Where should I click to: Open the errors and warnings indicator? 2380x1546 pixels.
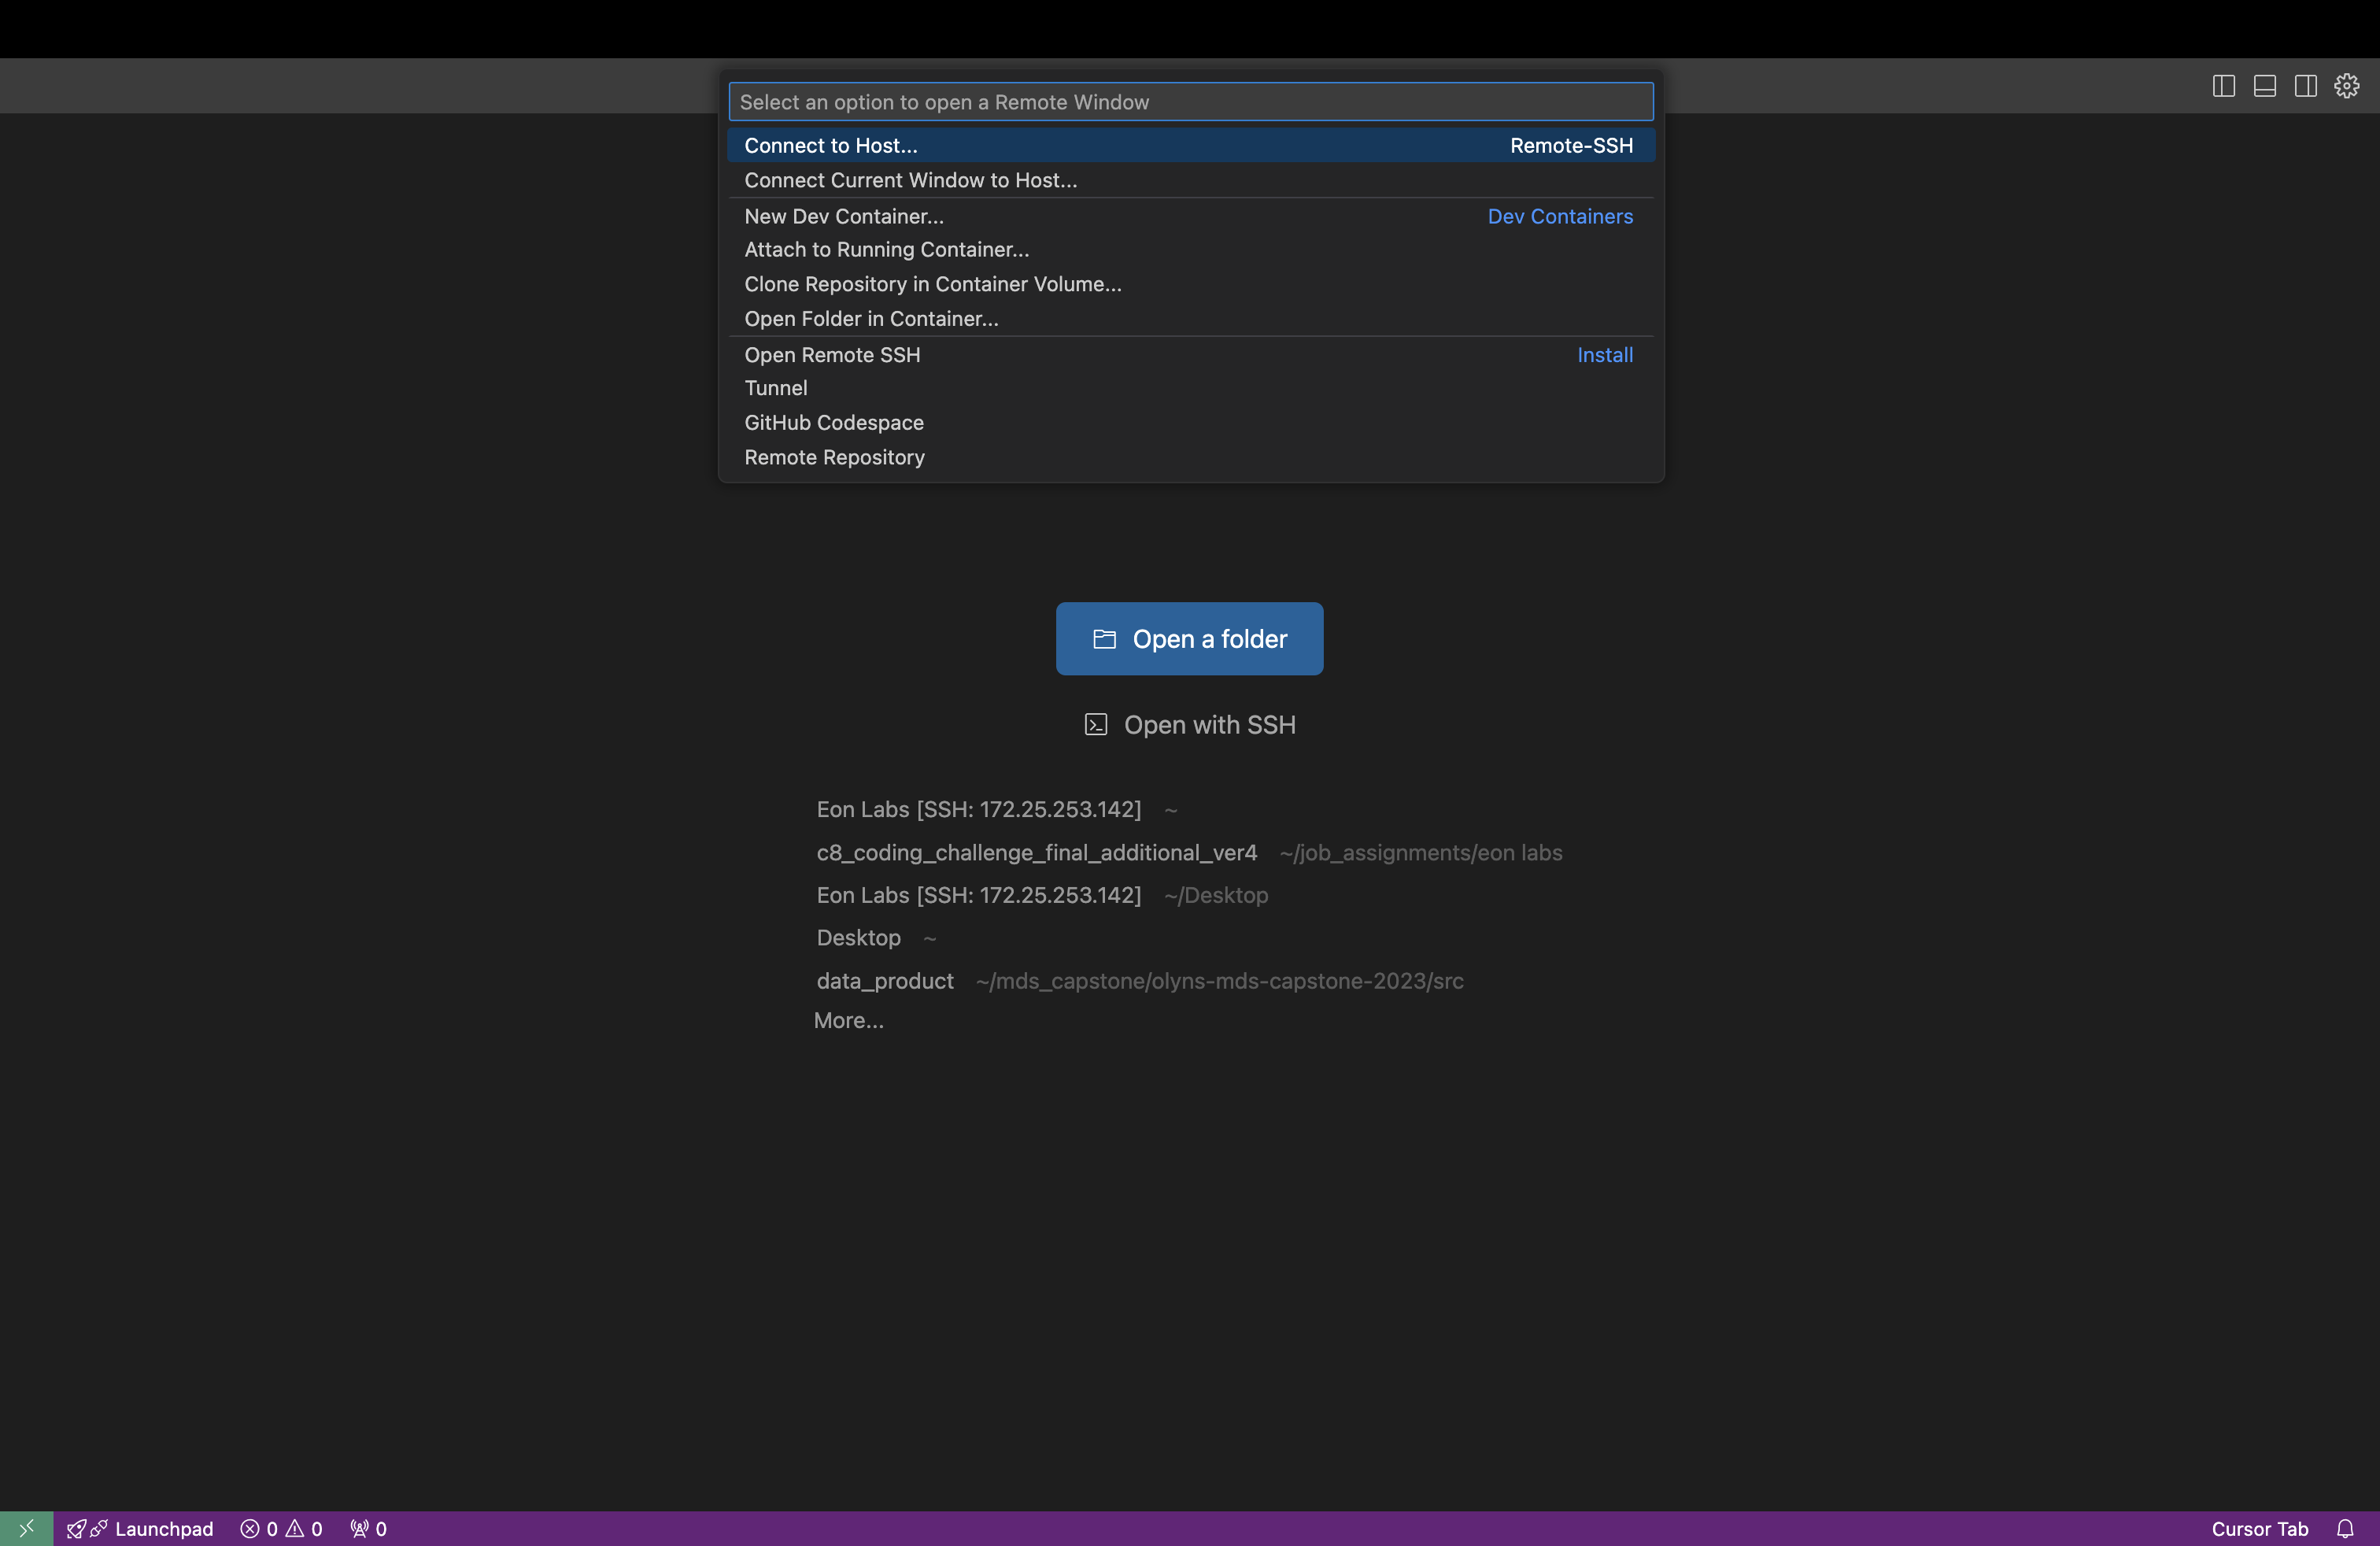point(281,1528)
